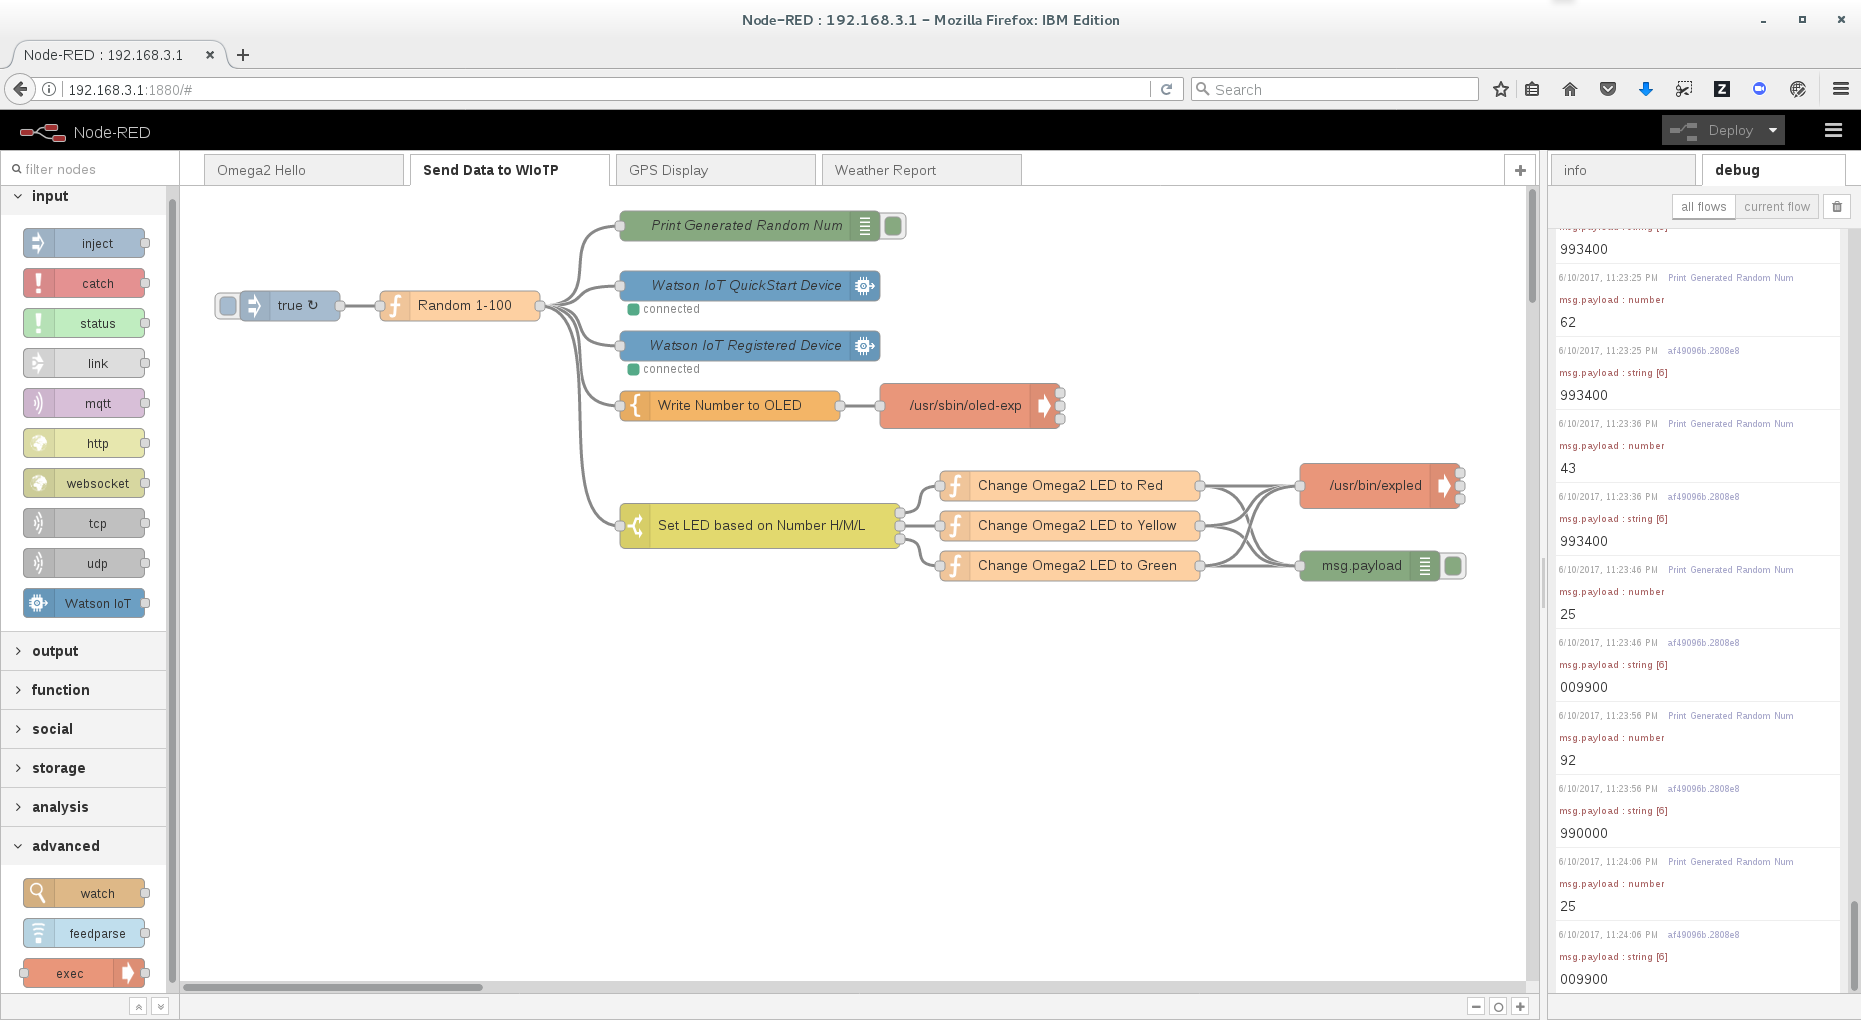Viewport: 1861px width, 1020px height.
Task: Reload page in address bar
Action: point(1166,89)
